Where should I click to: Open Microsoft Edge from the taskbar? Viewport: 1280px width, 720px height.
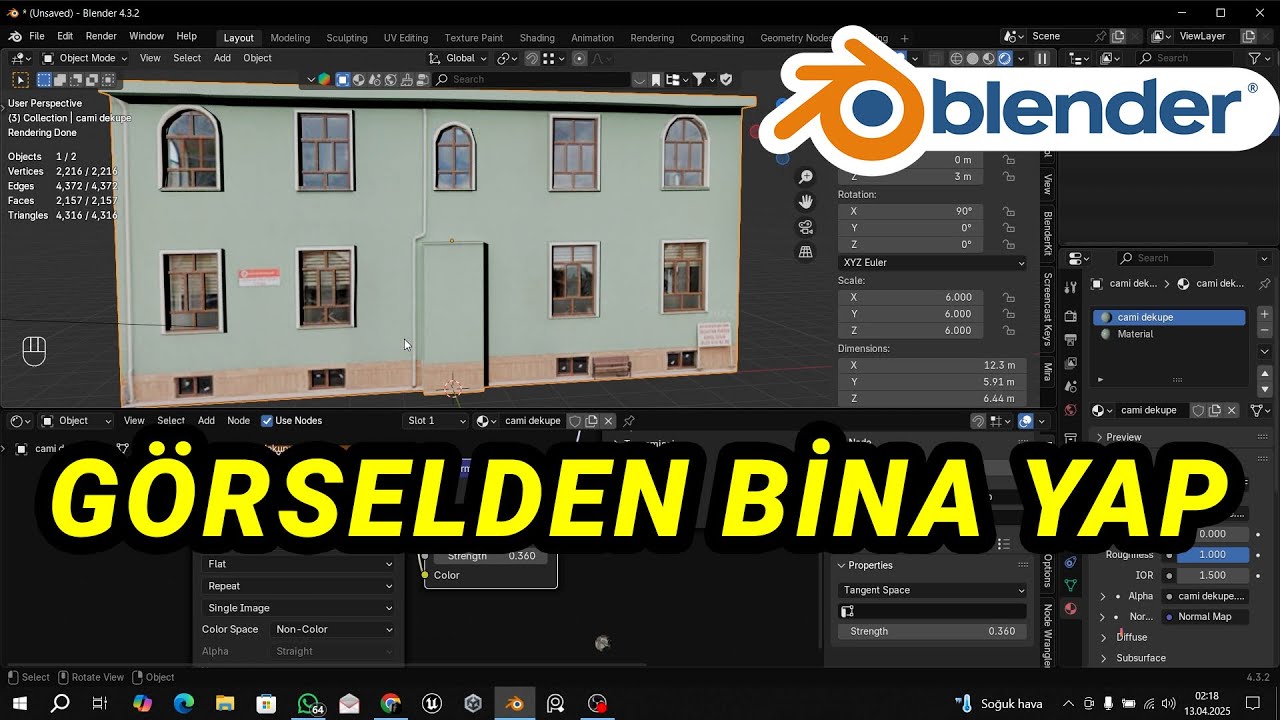[184, 703]
